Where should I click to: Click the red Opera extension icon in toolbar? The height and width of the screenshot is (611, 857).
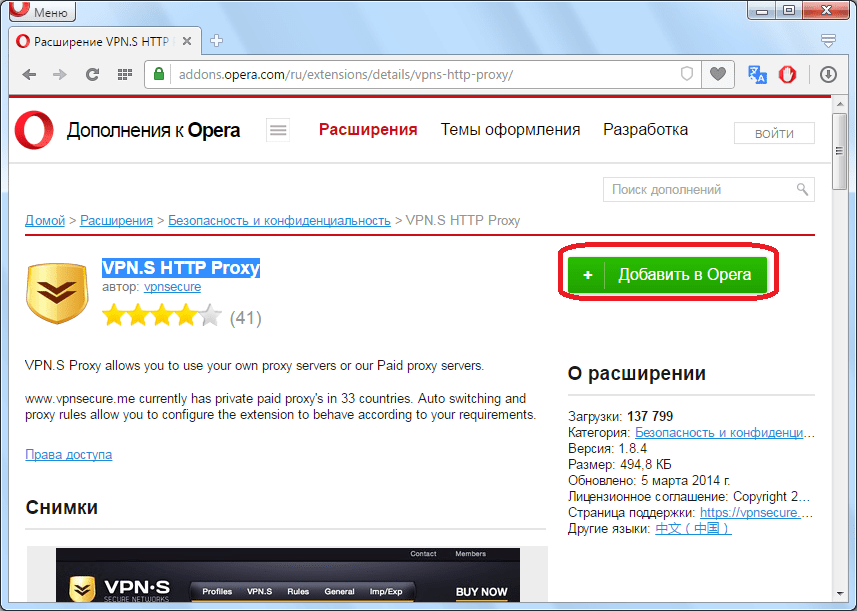787,74
